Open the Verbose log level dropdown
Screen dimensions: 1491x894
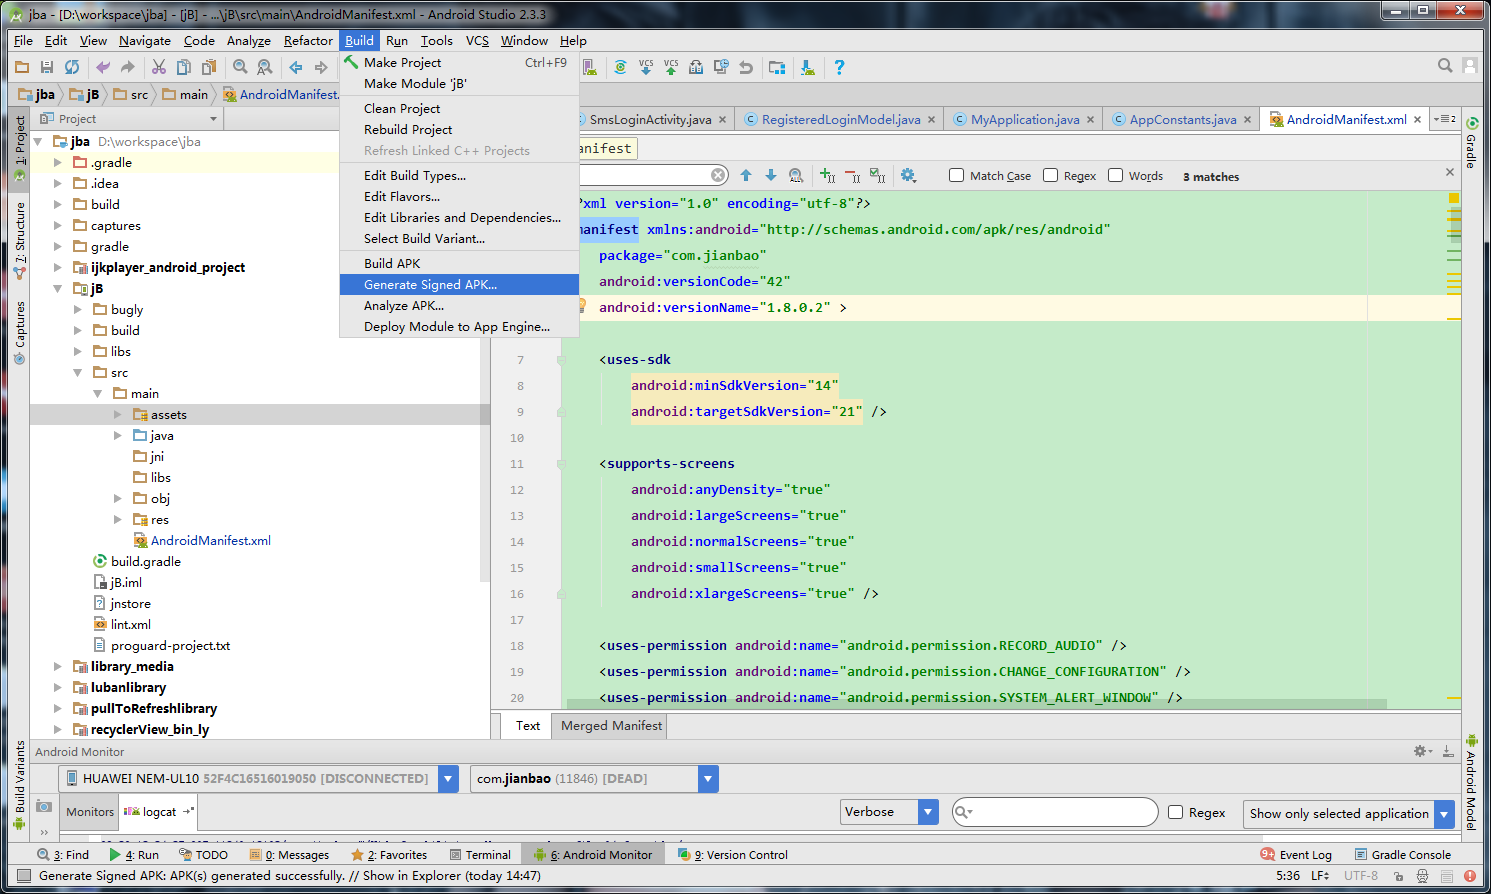tap(929, 812)
